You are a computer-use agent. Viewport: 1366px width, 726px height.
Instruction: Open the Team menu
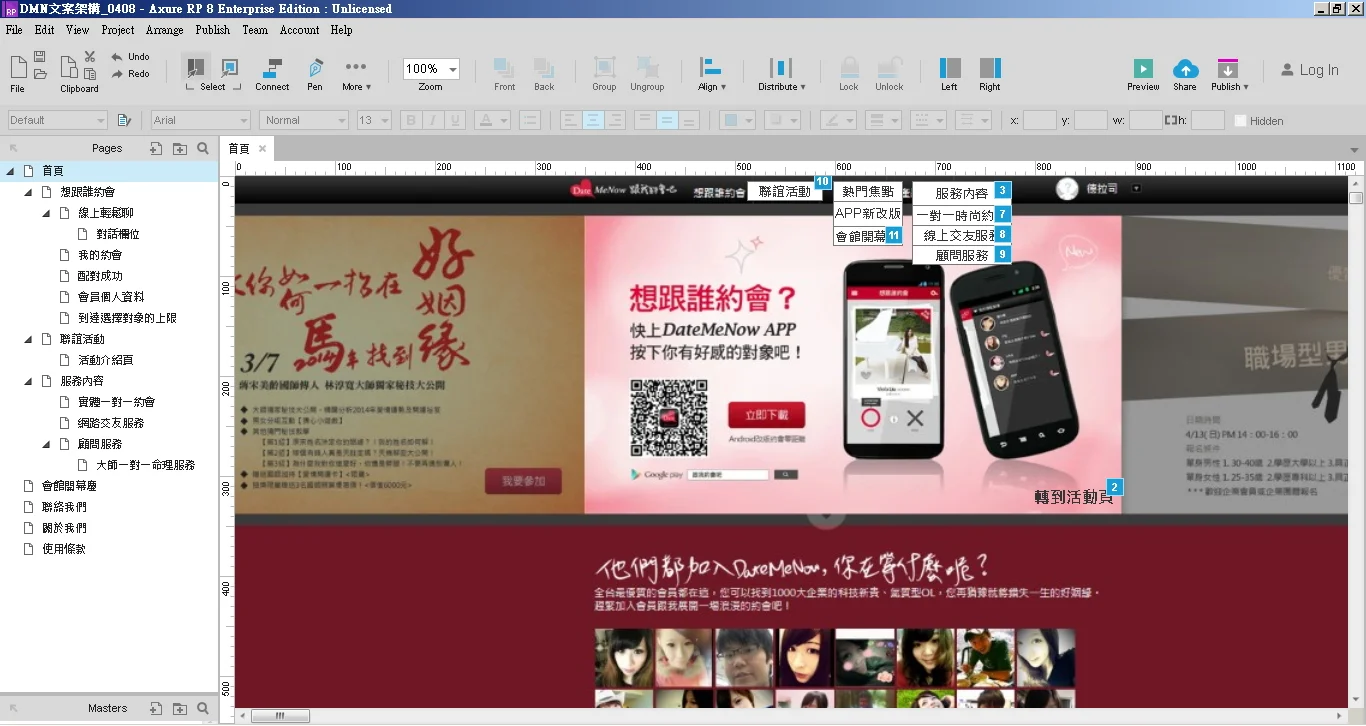tap(255, 30)
